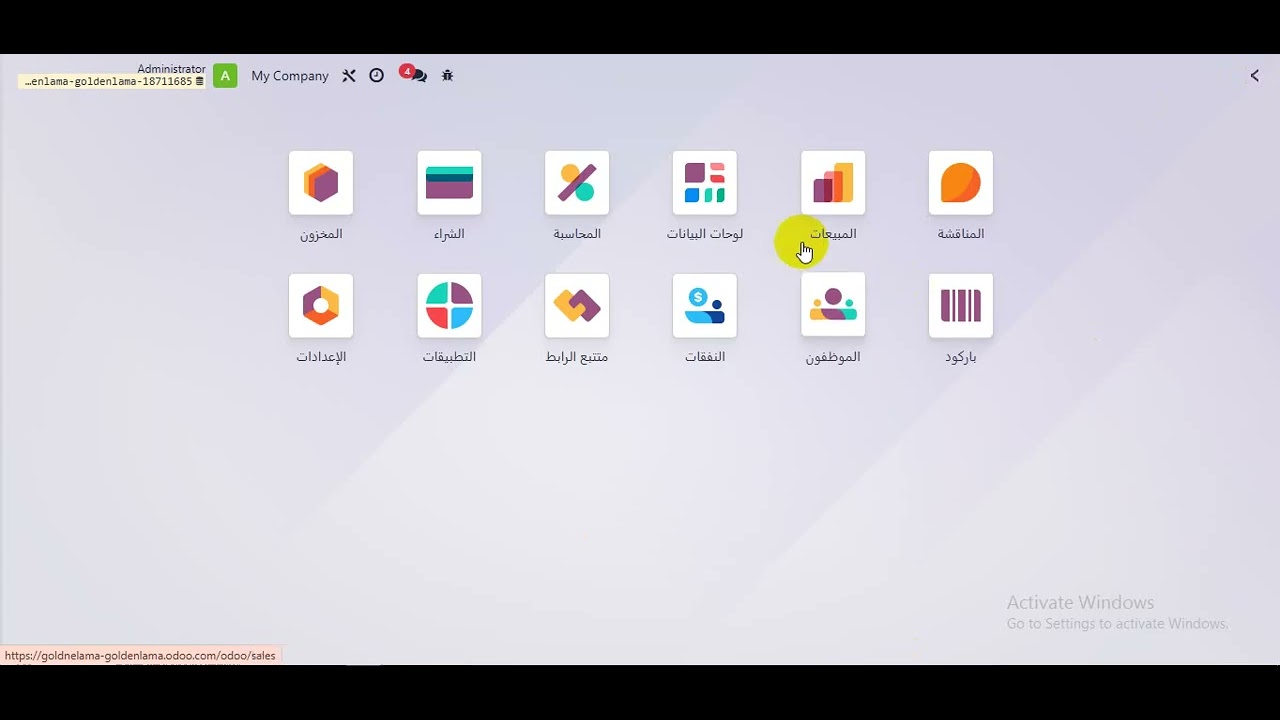The width and height of the screenshot is (1280, 720).
Task: Click the green user avatar A
Action: pos(225,76)
